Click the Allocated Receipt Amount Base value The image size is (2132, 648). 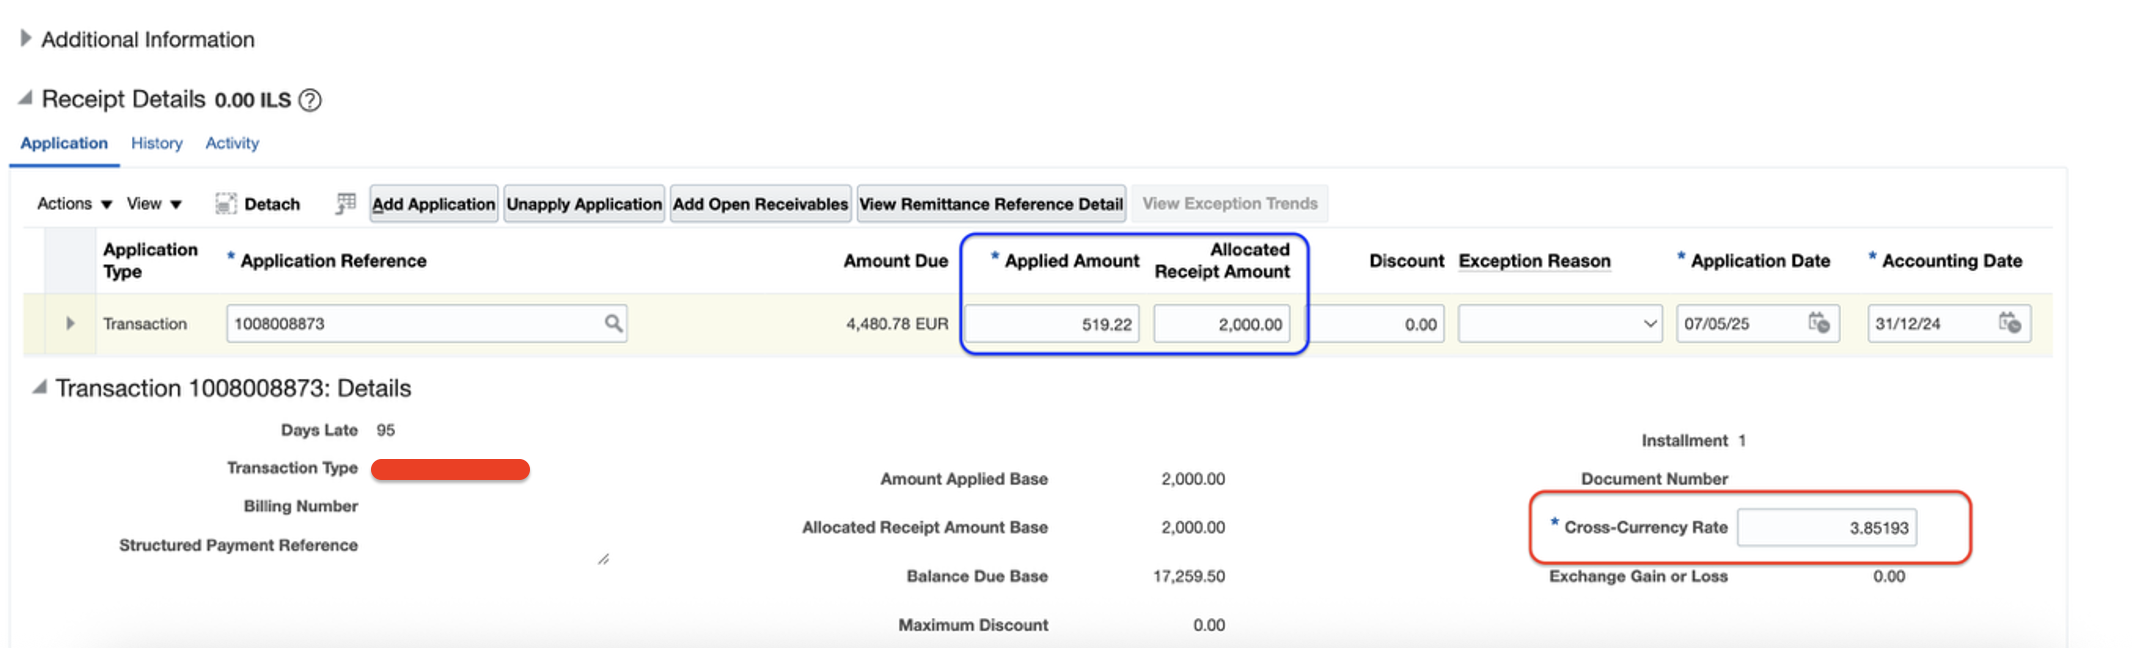coord(1193,527)
